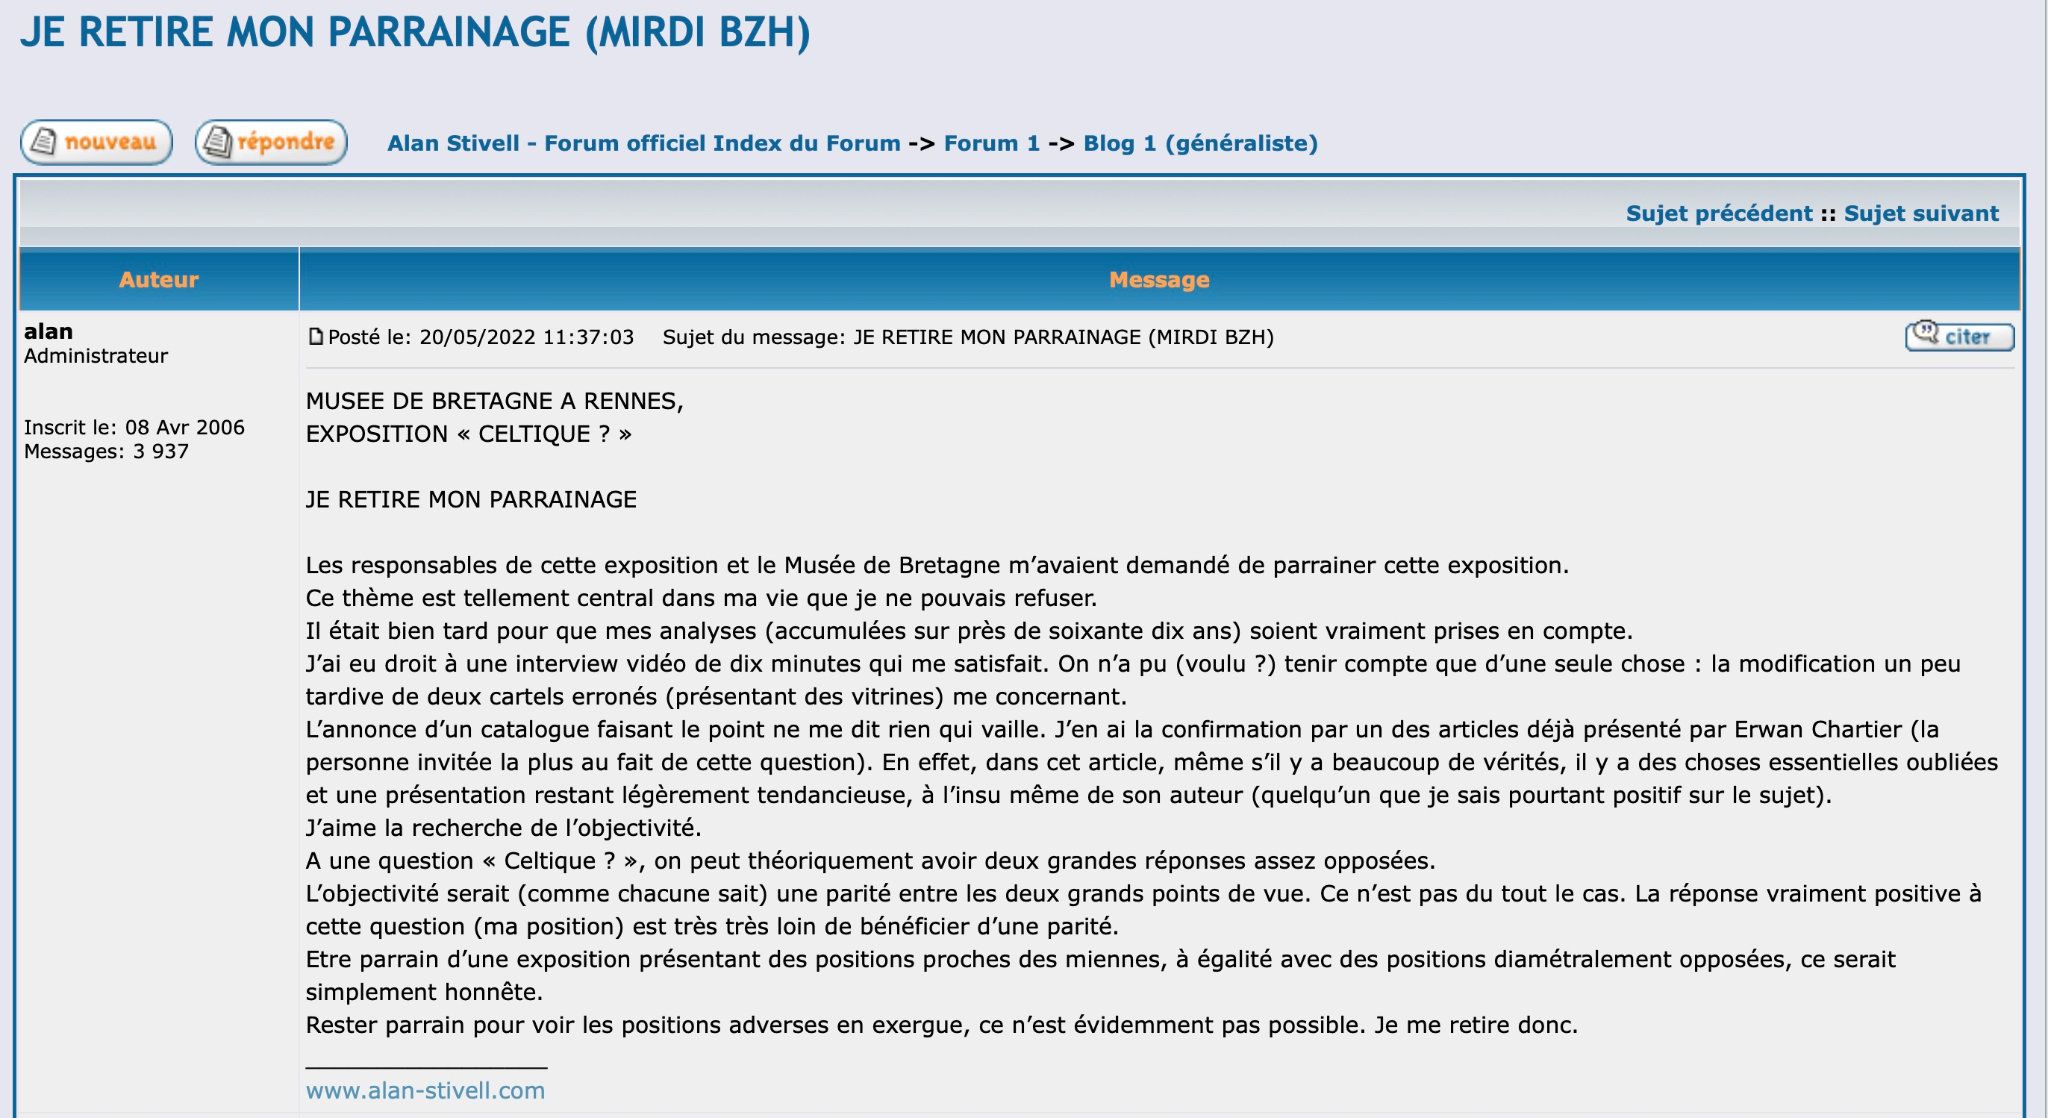Open the page title JE RETIRE MON PARRAINAGE link
This screenshot has width=2048, height=1118.
pyautogui.click(x=415, y=32)
